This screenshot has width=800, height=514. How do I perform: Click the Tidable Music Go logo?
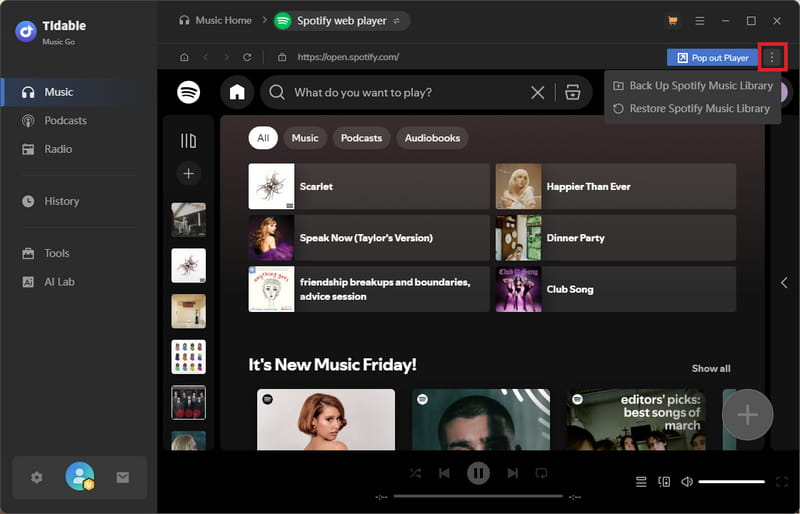pyautogui.click(x=51, y=32)
